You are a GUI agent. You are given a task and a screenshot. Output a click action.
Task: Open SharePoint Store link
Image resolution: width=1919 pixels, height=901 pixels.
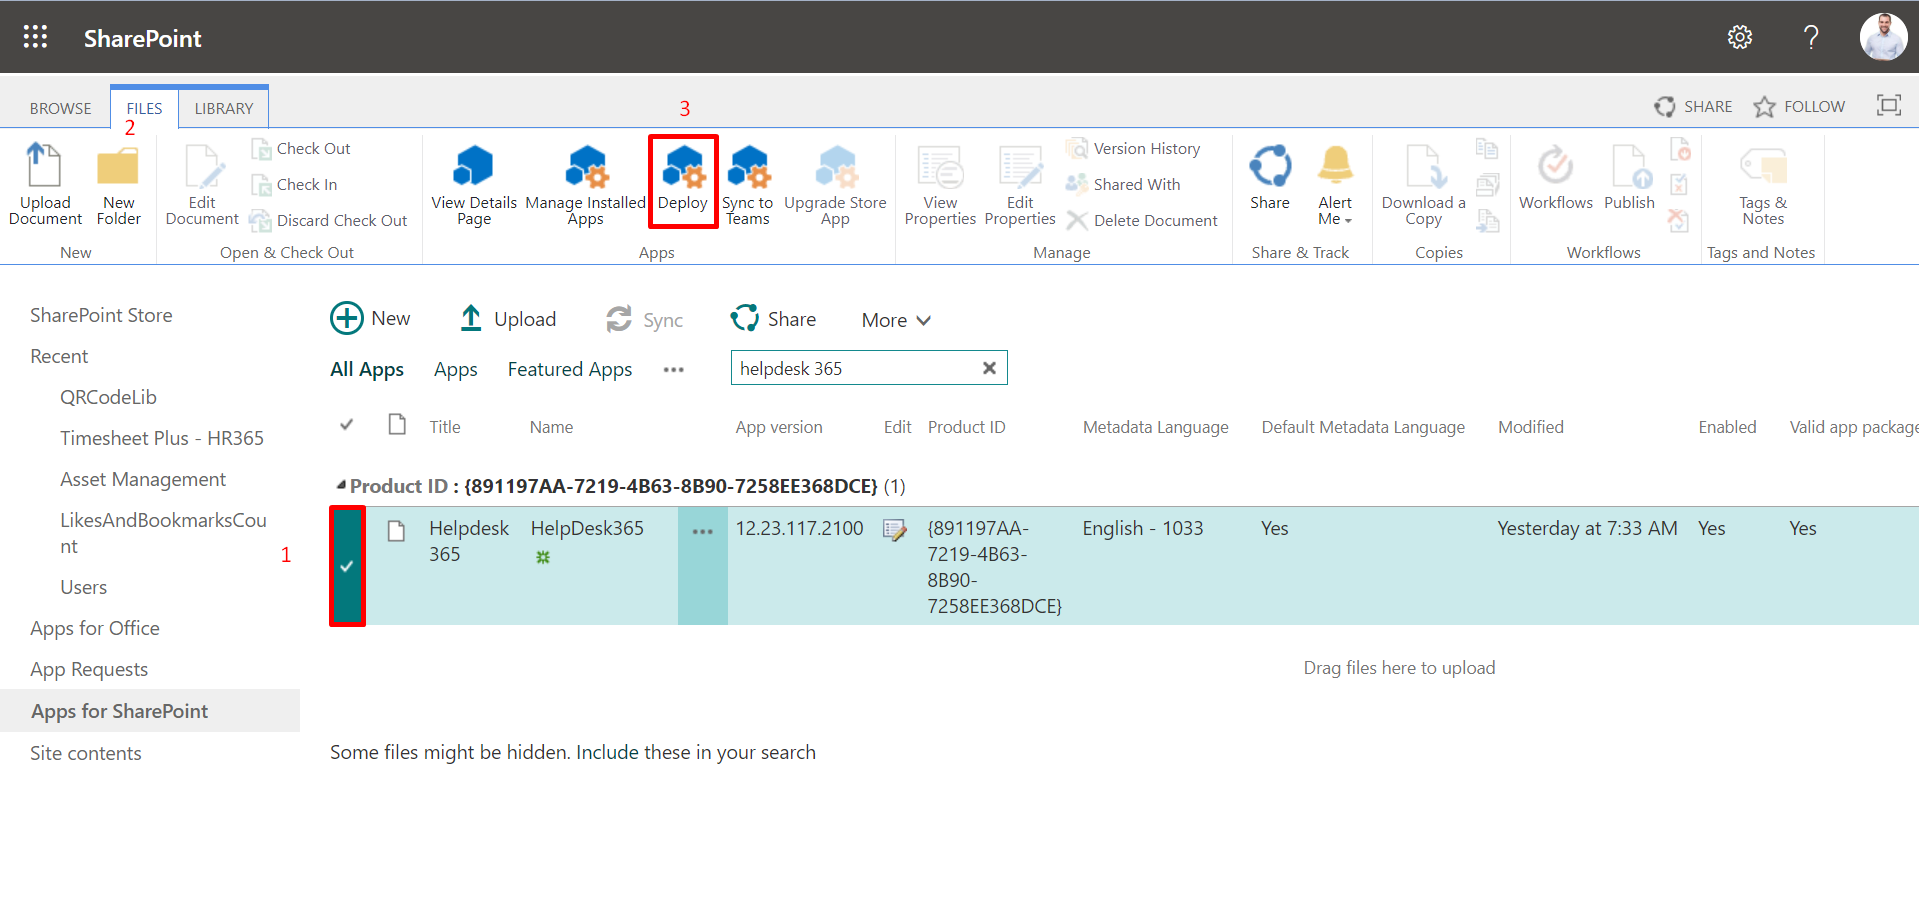coord(101,315)
